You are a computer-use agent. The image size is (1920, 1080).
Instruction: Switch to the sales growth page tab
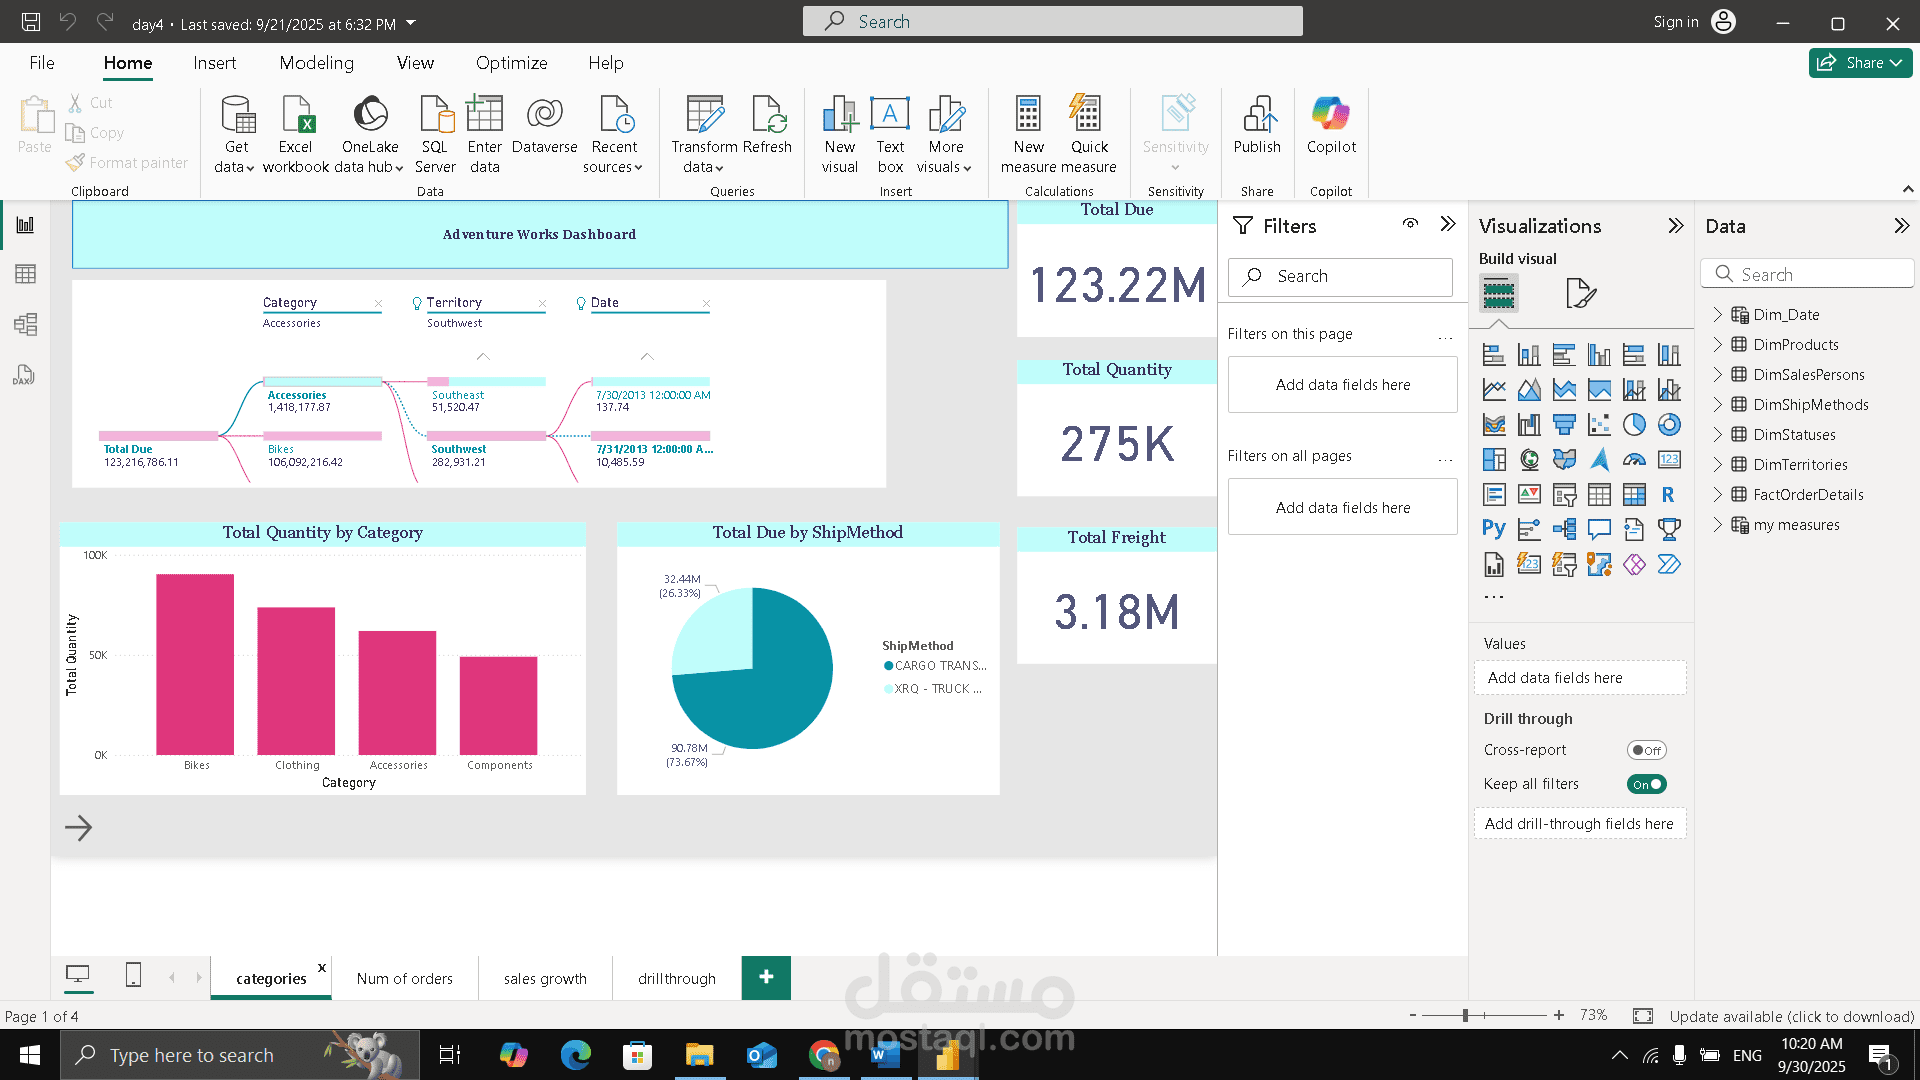click(x=545, y=978)
